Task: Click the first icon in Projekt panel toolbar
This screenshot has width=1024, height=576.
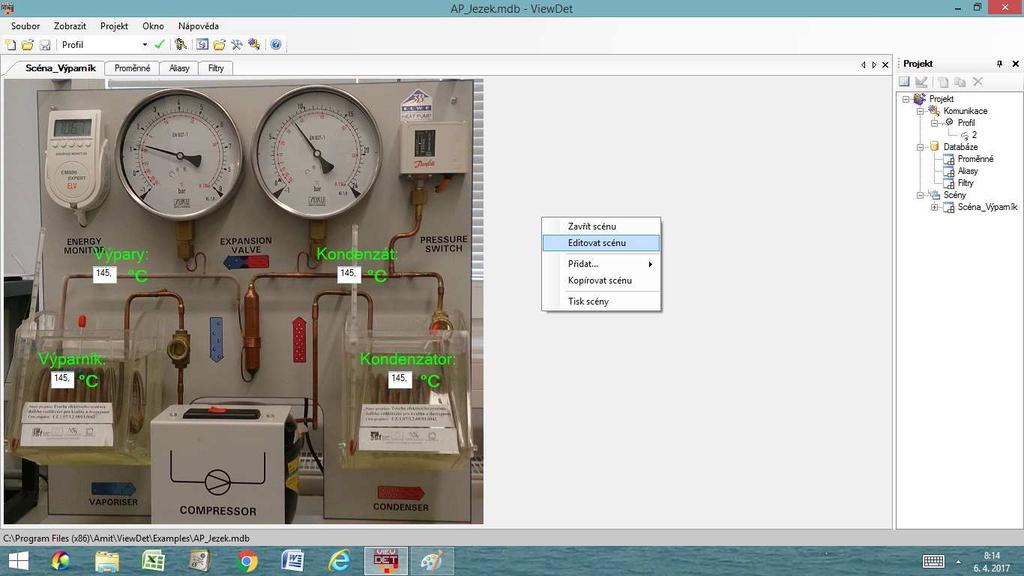Action: 904,82
